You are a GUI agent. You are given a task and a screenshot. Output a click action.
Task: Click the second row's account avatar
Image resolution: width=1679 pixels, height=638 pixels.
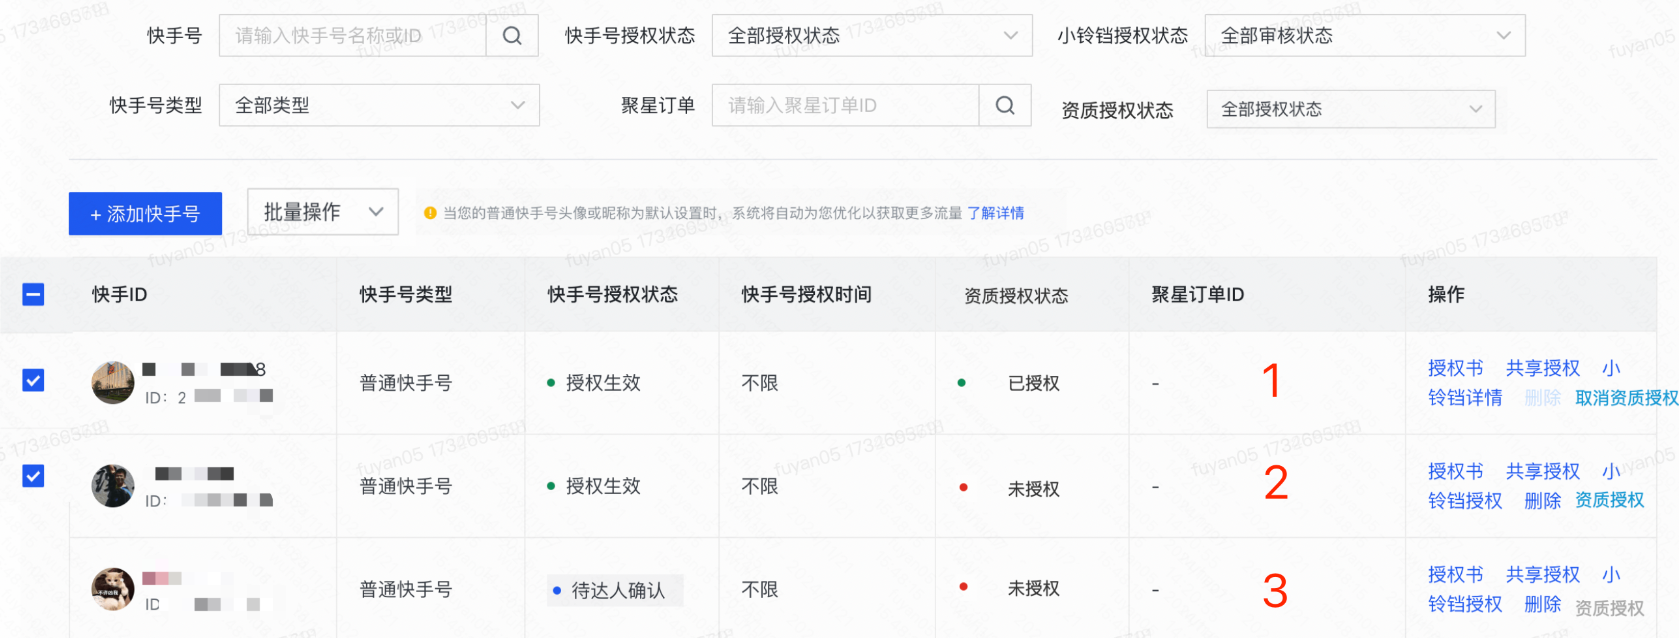pyautogui.click(x=113, y=486)
